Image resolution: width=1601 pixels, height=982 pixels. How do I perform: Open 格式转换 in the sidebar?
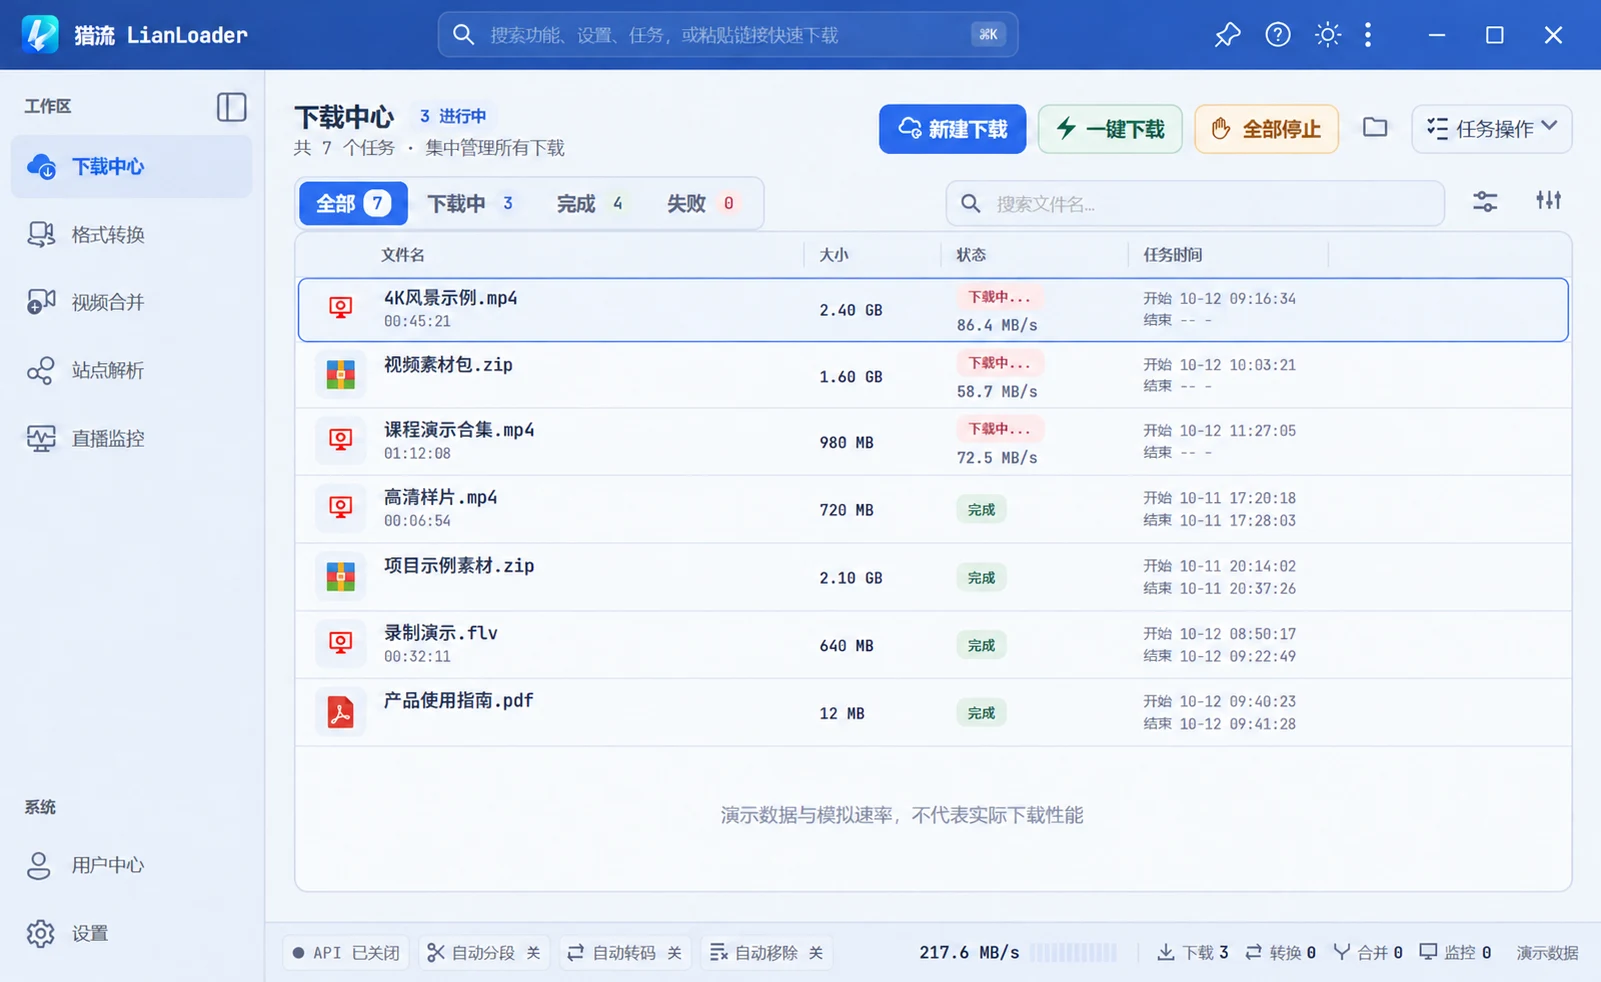(x=131, y=234)
